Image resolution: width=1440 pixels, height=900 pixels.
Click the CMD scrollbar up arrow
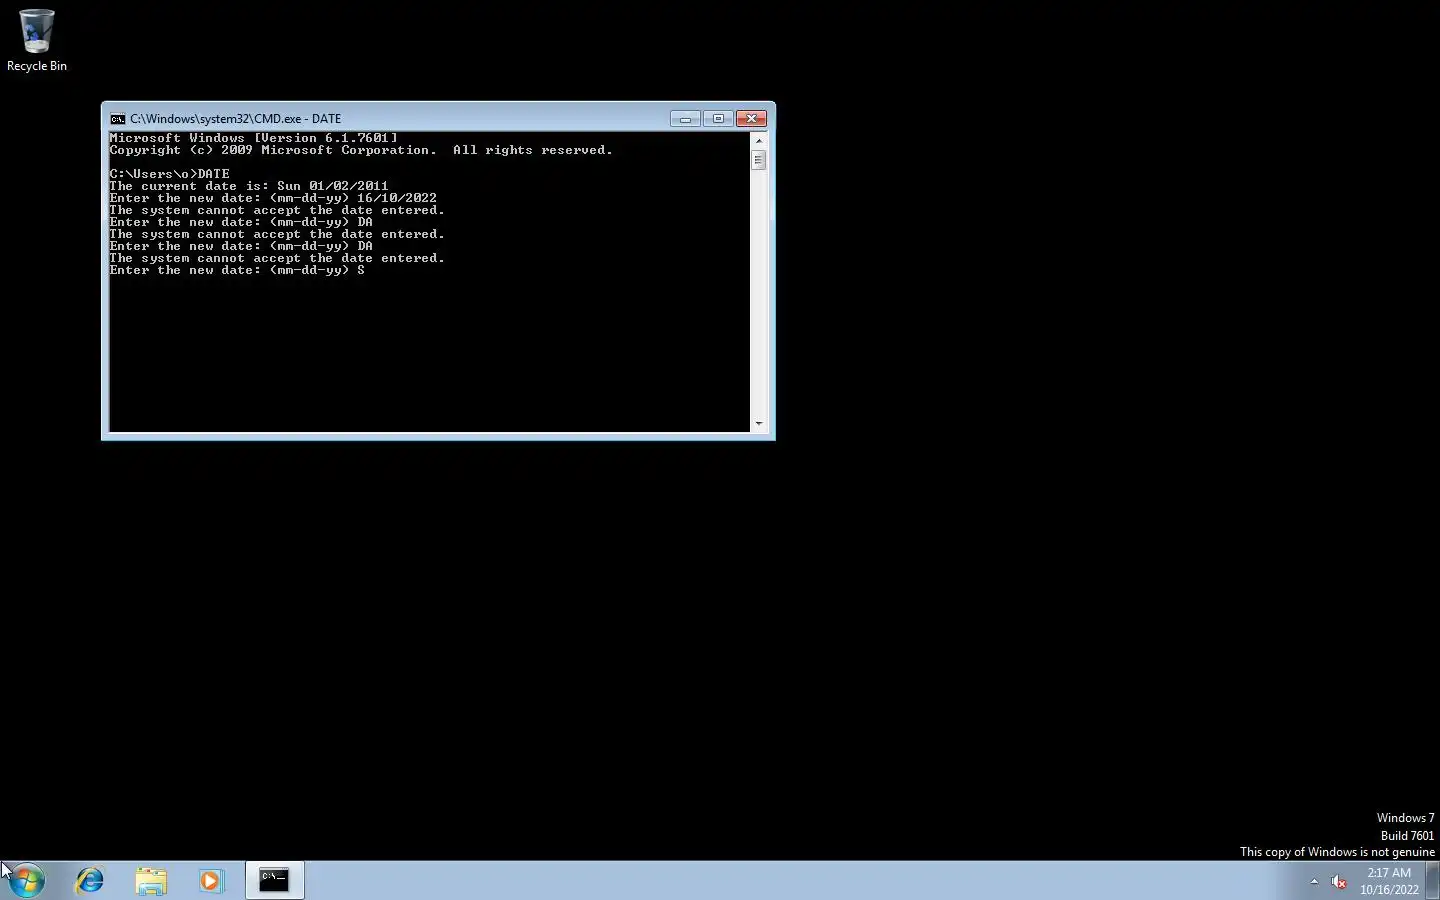[759, 140]
